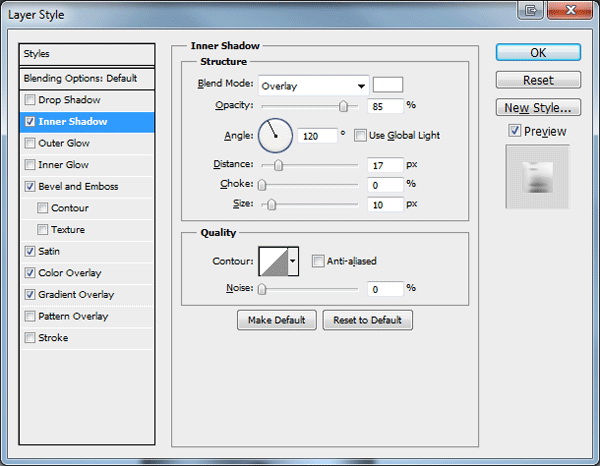The height and width of the screenshot is (466, 600).
Task: Open the New Style dialog
Action: [x=538, y=108]
